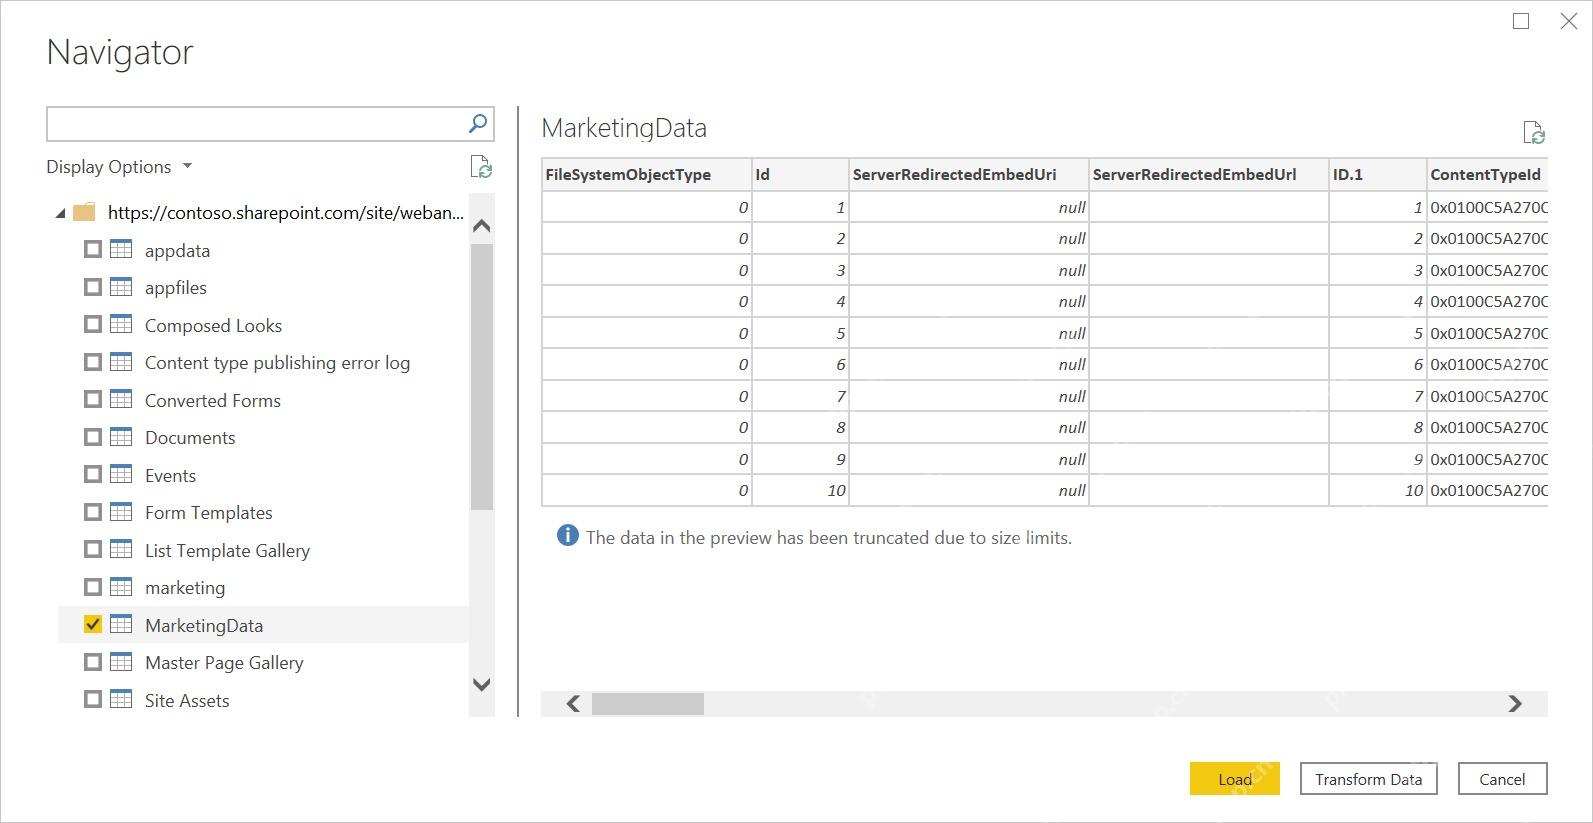The width and height of the screenshot is (1593, 823).
Task: Enable the Converted Forms checkbox
Action: (93, 399)
